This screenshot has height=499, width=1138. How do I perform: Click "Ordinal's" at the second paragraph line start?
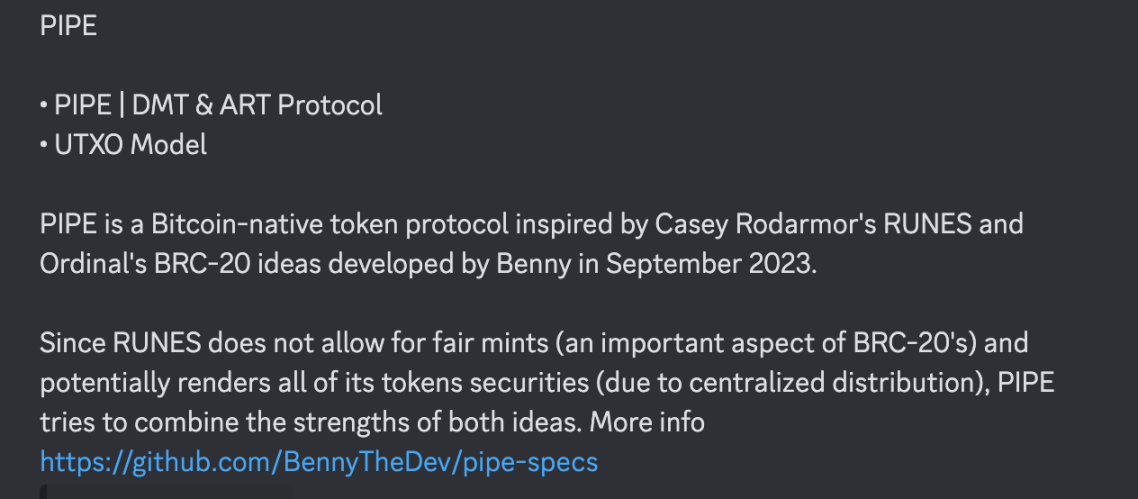[95, 263]
